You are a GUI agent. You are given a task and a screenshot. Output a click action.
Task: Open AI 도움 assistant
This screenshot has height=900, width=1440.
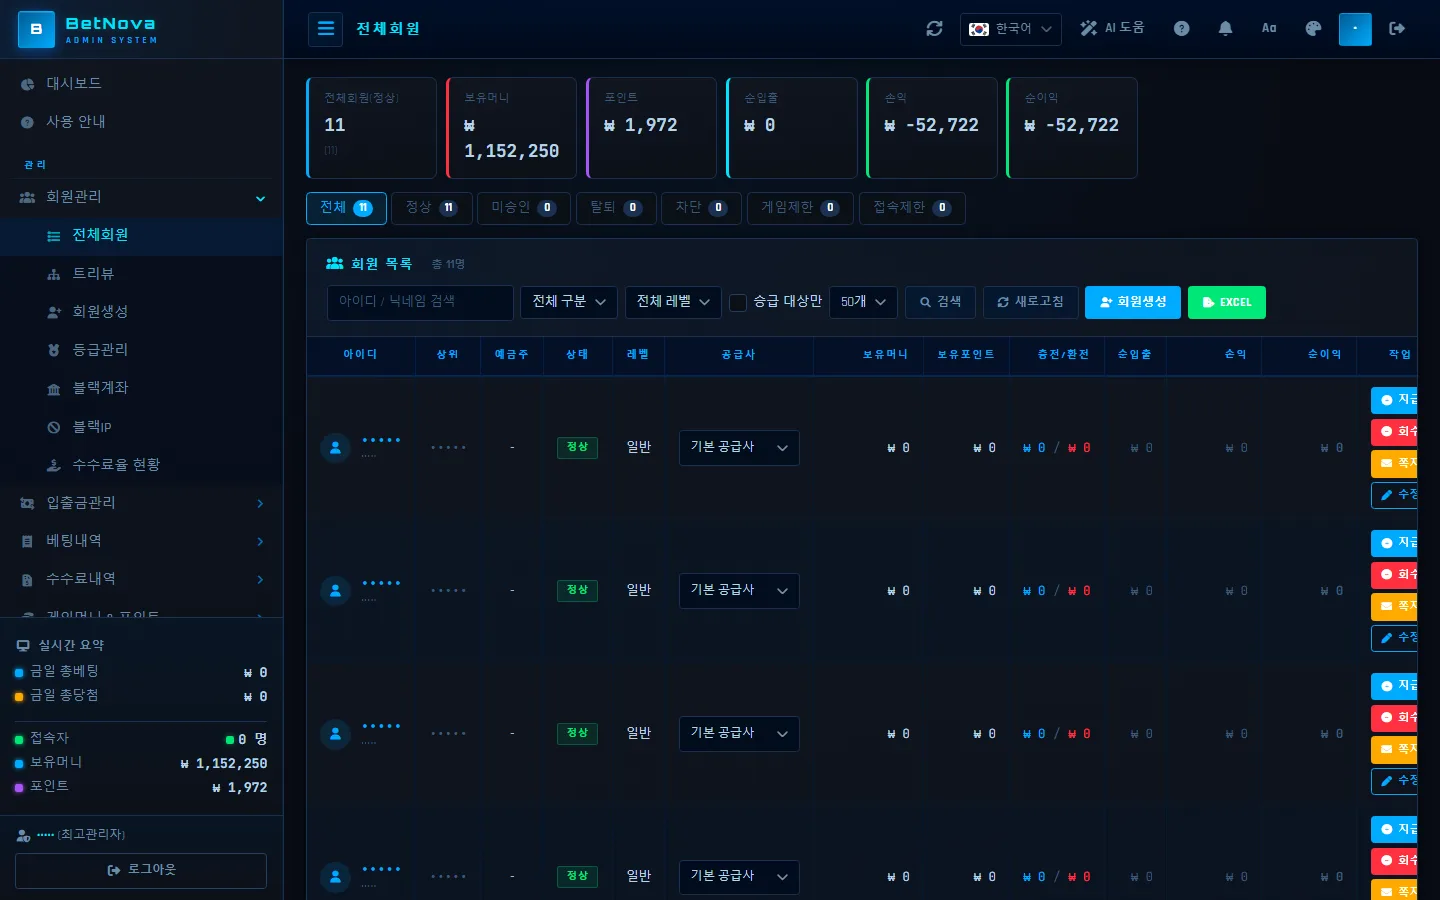[x=1112, y=29]
